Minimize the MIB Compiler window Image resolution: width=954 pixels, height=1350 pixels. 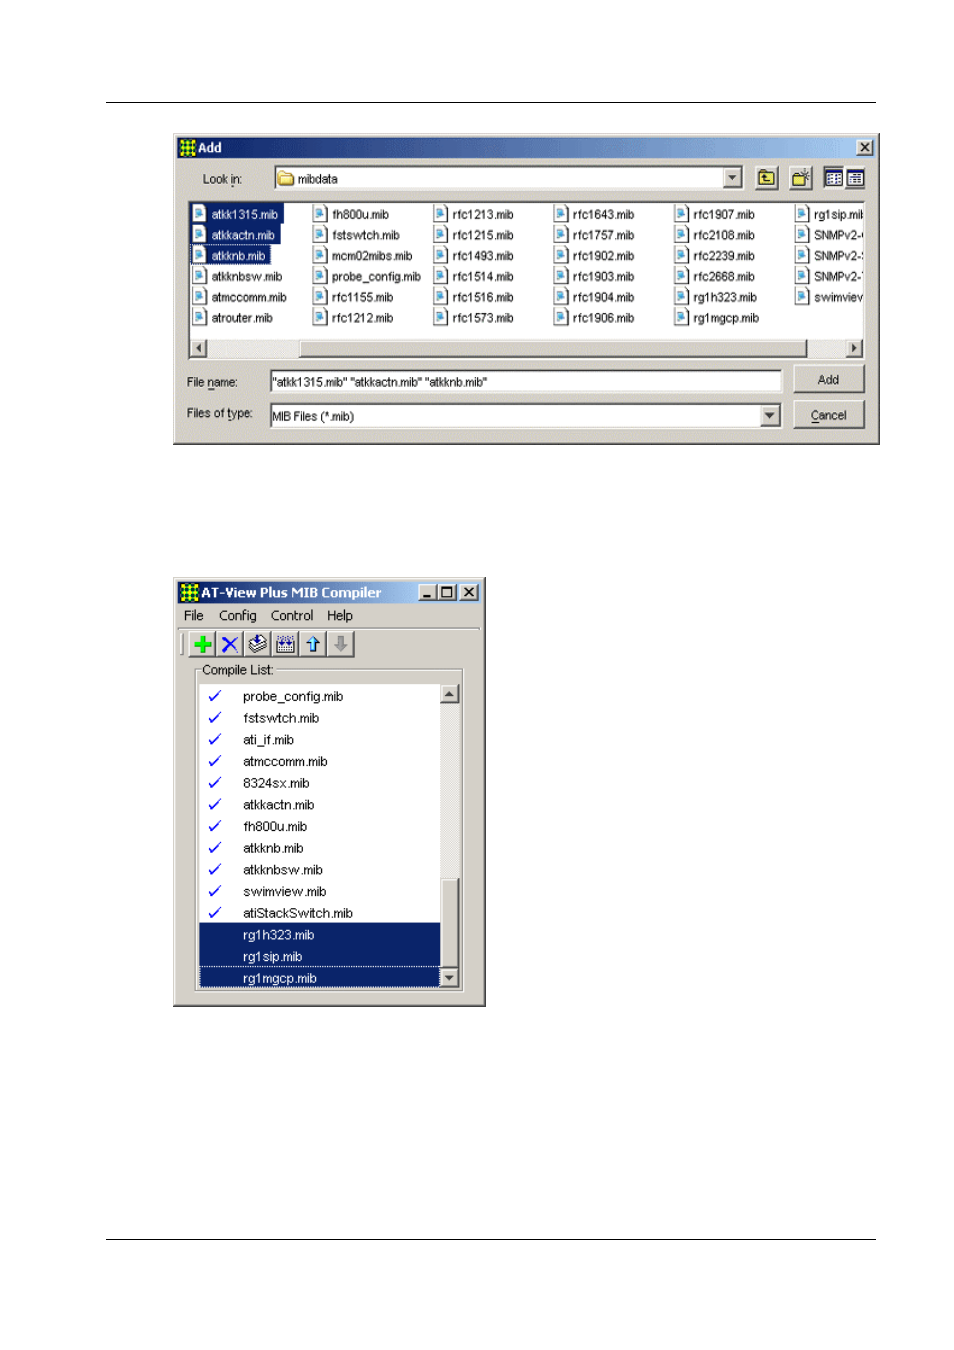pyautogui.click(x=428, y=592)
